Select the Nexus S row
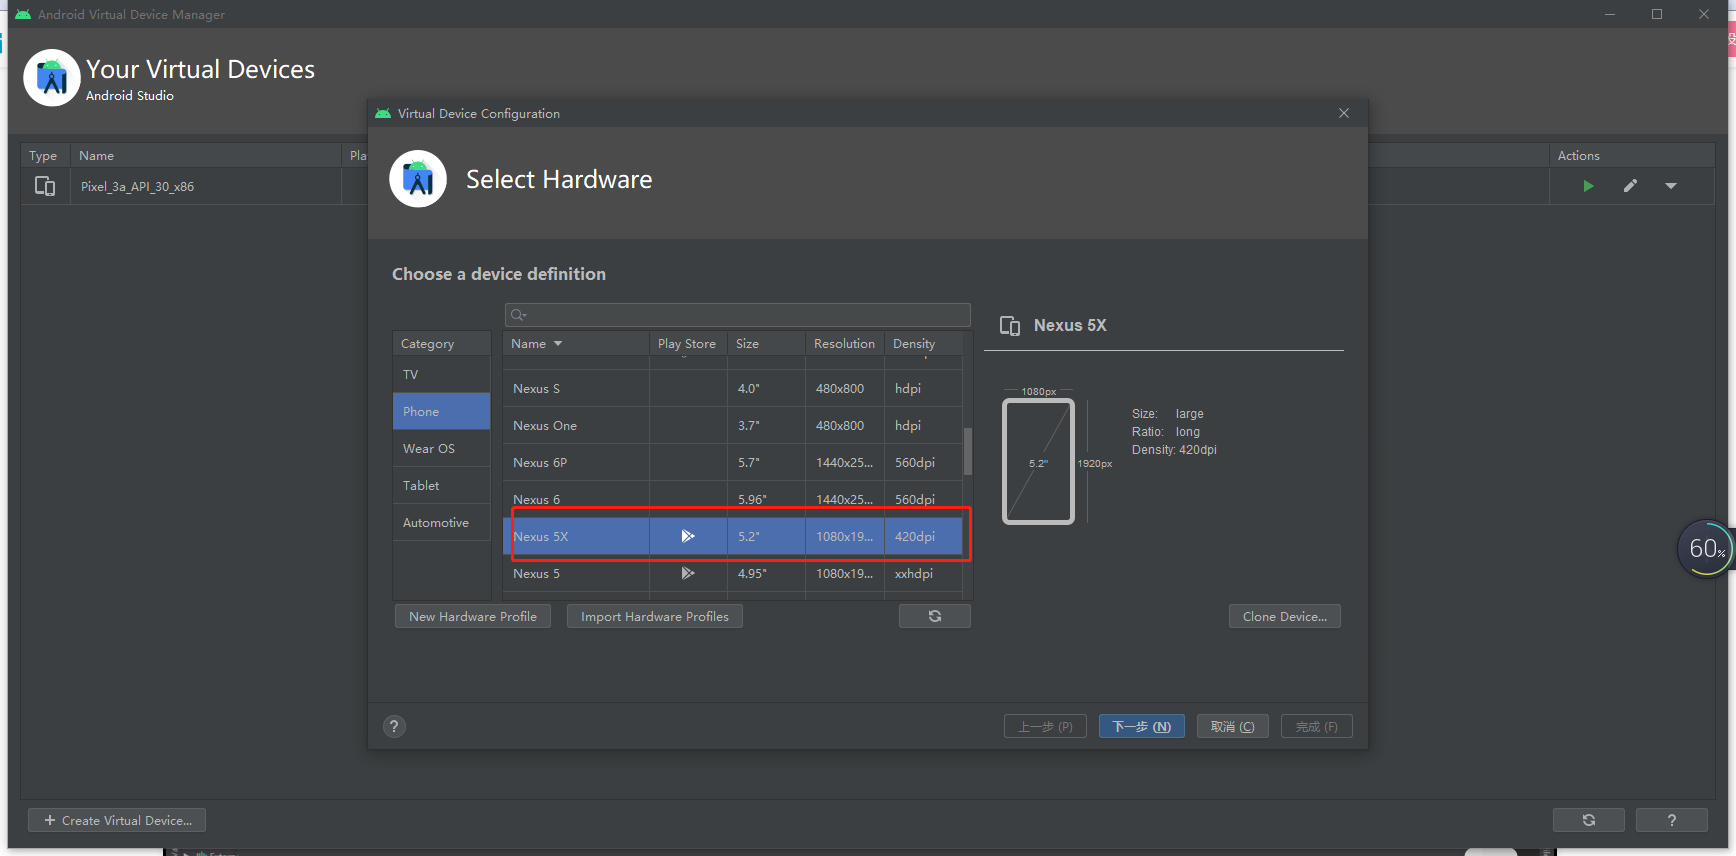Screen dimensions: 1736x856 click(732, 388)
